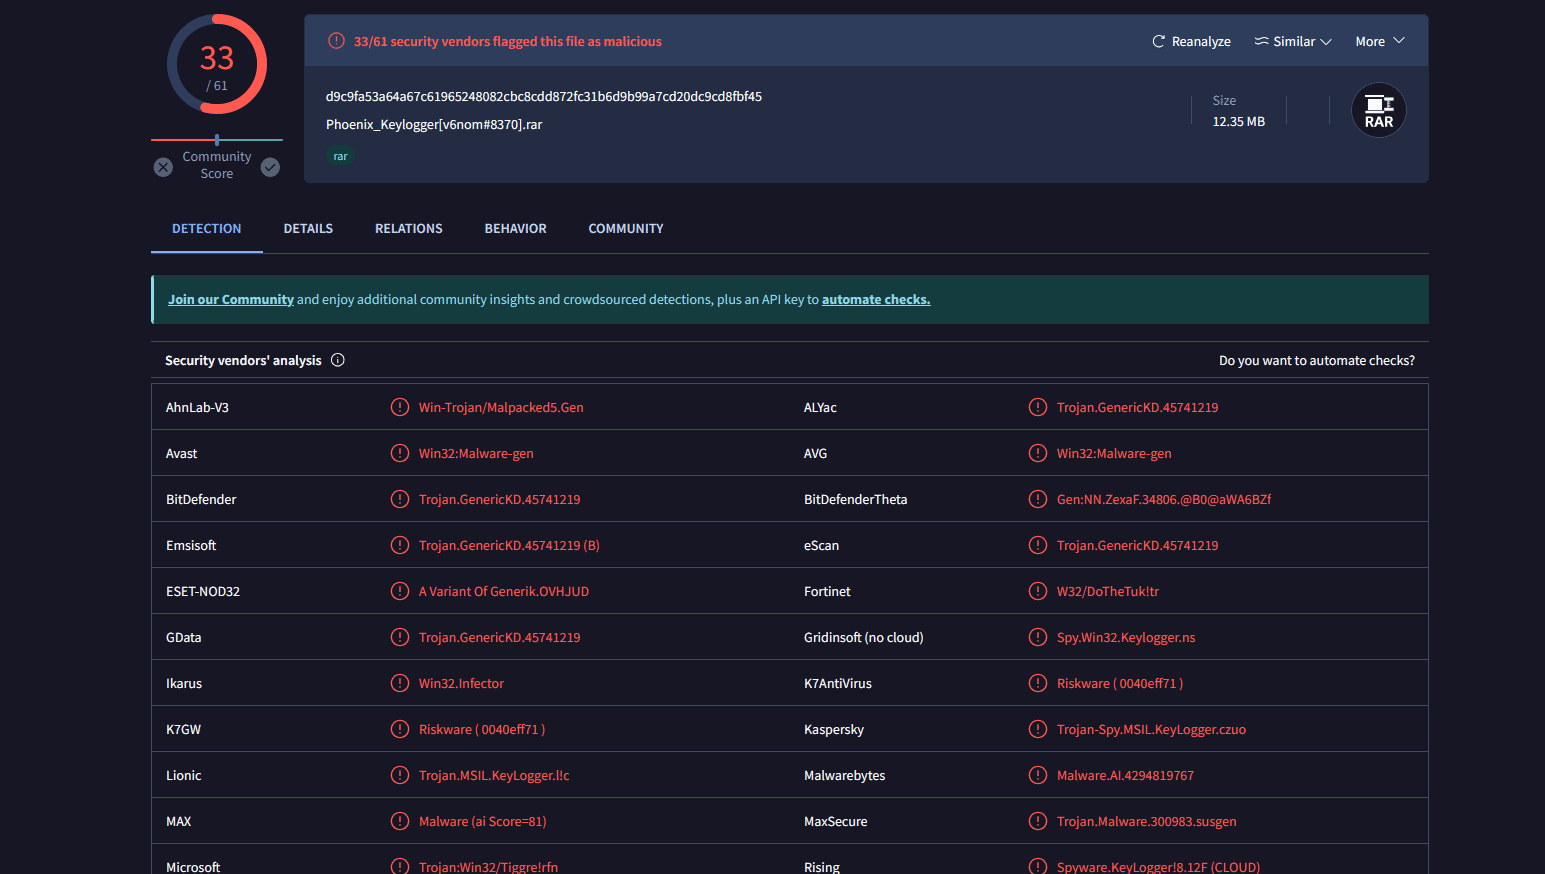Click the malicious alert icon in banner
1545x874 pixels.
tap(337, 41)
